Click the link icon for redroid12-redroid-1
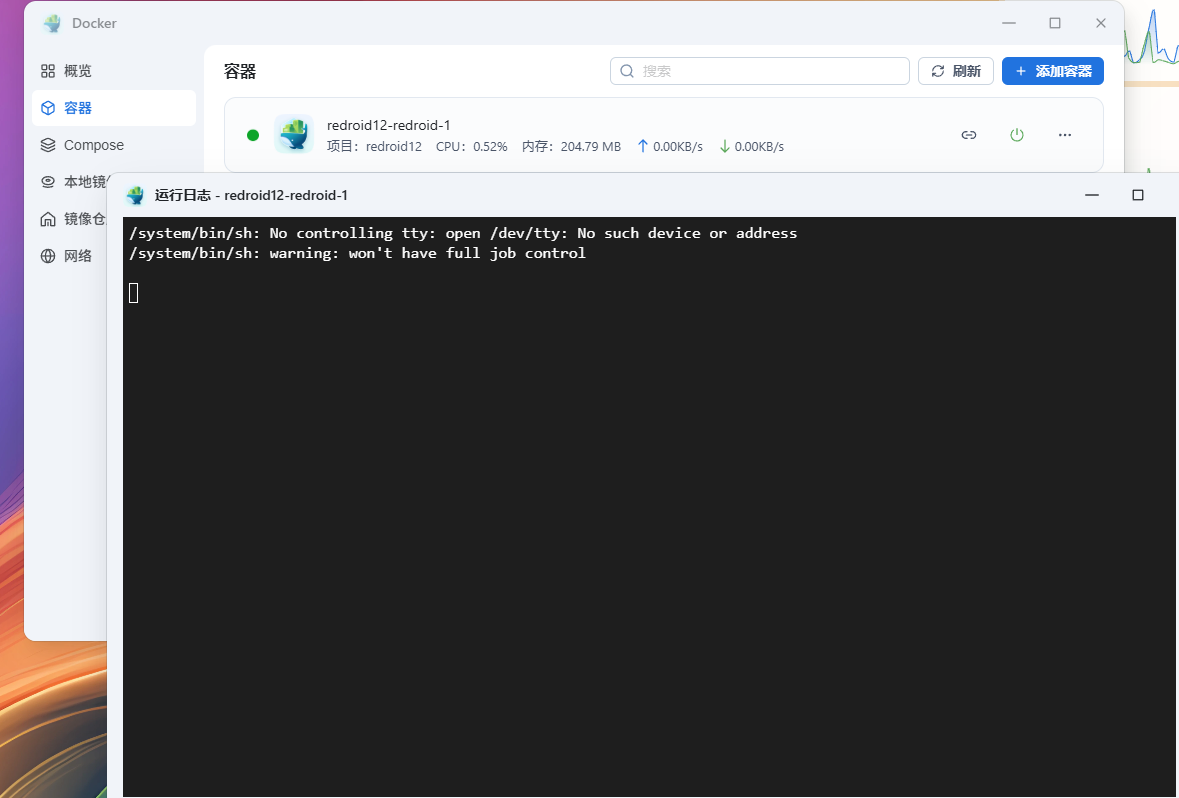1179x798 pixels. point(968,135)
